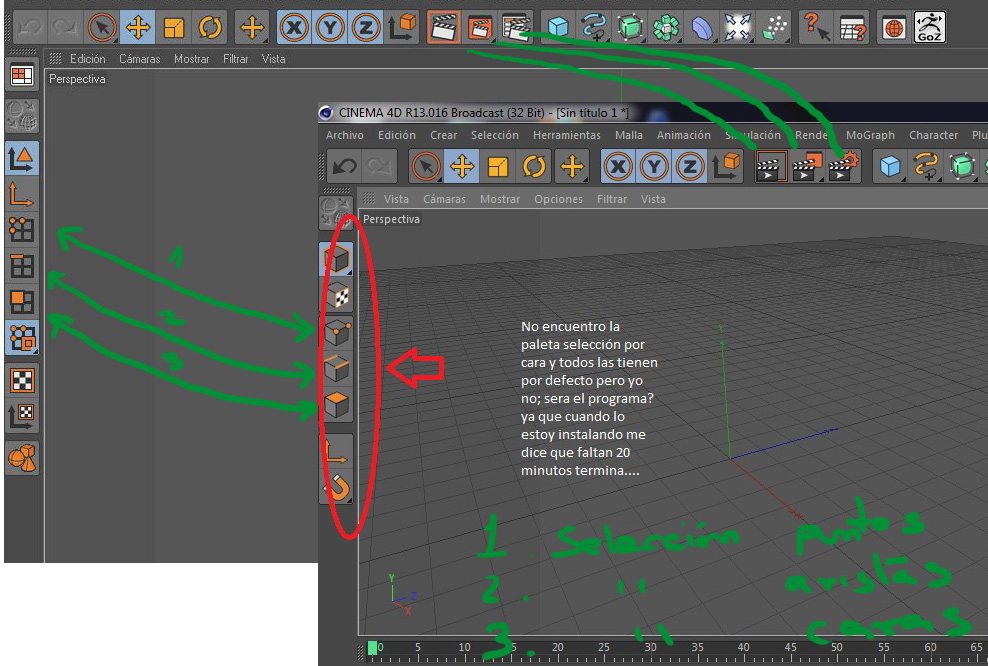Click Redo in the back window toolbar
Screen dimensions: 988x666
point(65,28)
